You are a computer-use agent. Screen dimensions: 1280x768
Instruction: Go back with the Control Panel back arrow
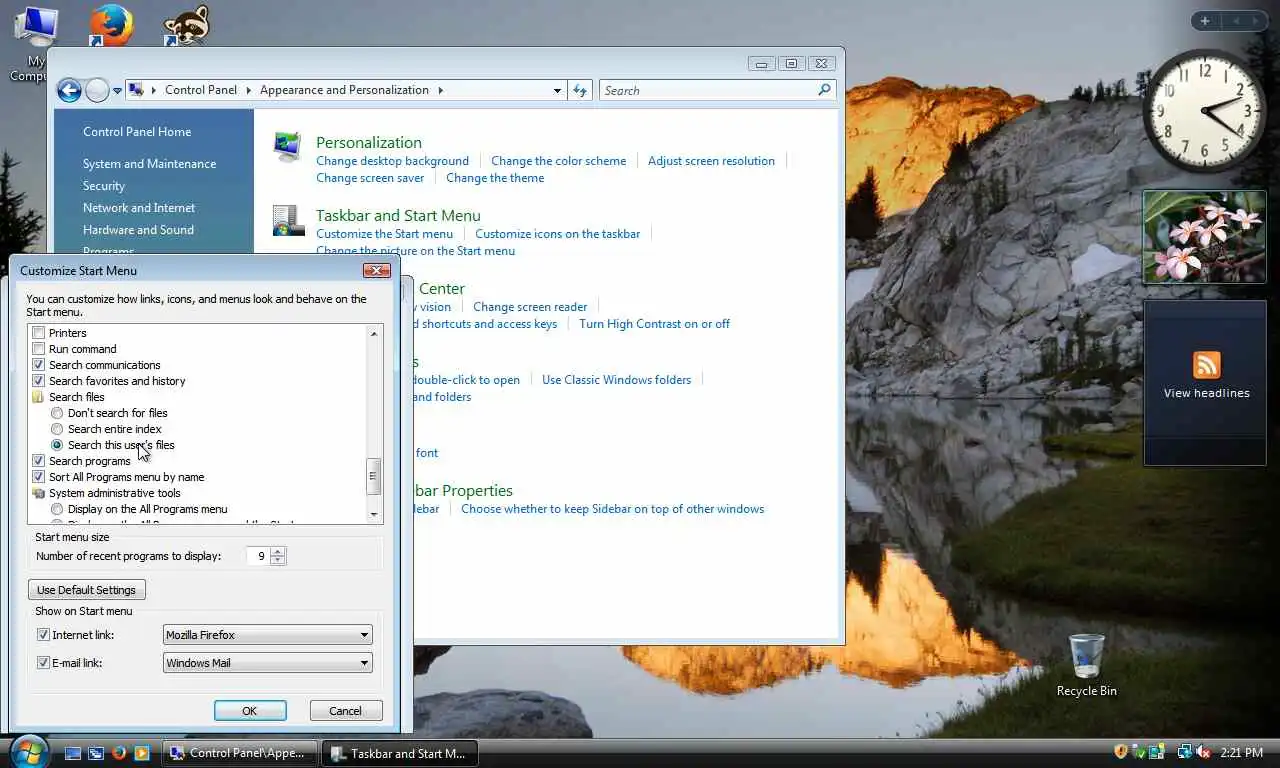[69, 91]
